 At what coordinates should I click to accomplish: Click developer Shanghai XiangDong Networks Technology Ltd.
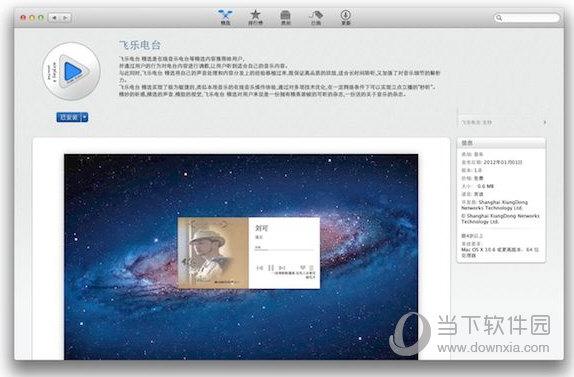495,205
